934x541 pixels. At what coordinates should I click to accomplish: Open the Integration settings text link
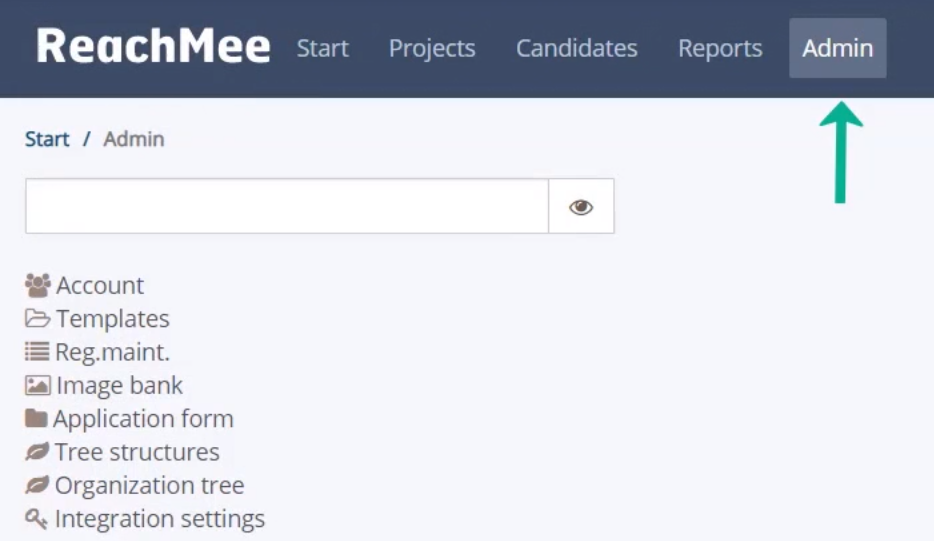point(160,518)
